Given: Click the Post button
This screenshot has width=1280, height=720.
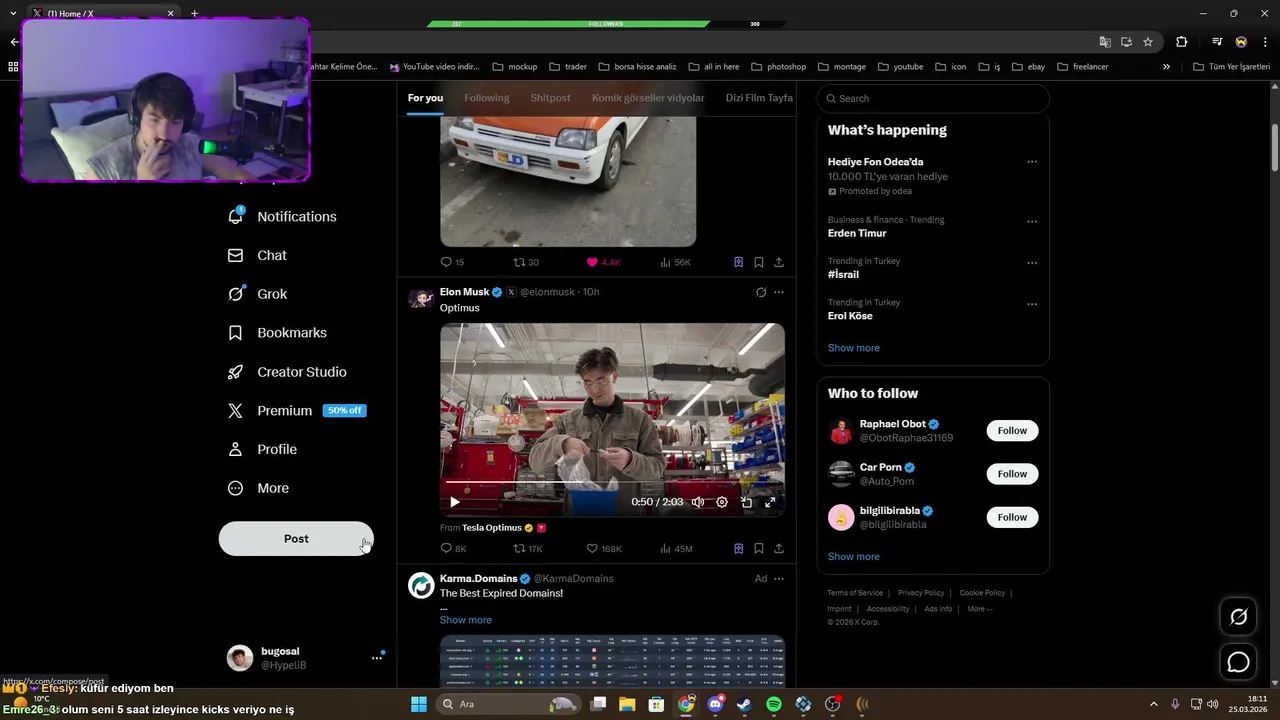Looking at the screenshot, I should point(296,539).
